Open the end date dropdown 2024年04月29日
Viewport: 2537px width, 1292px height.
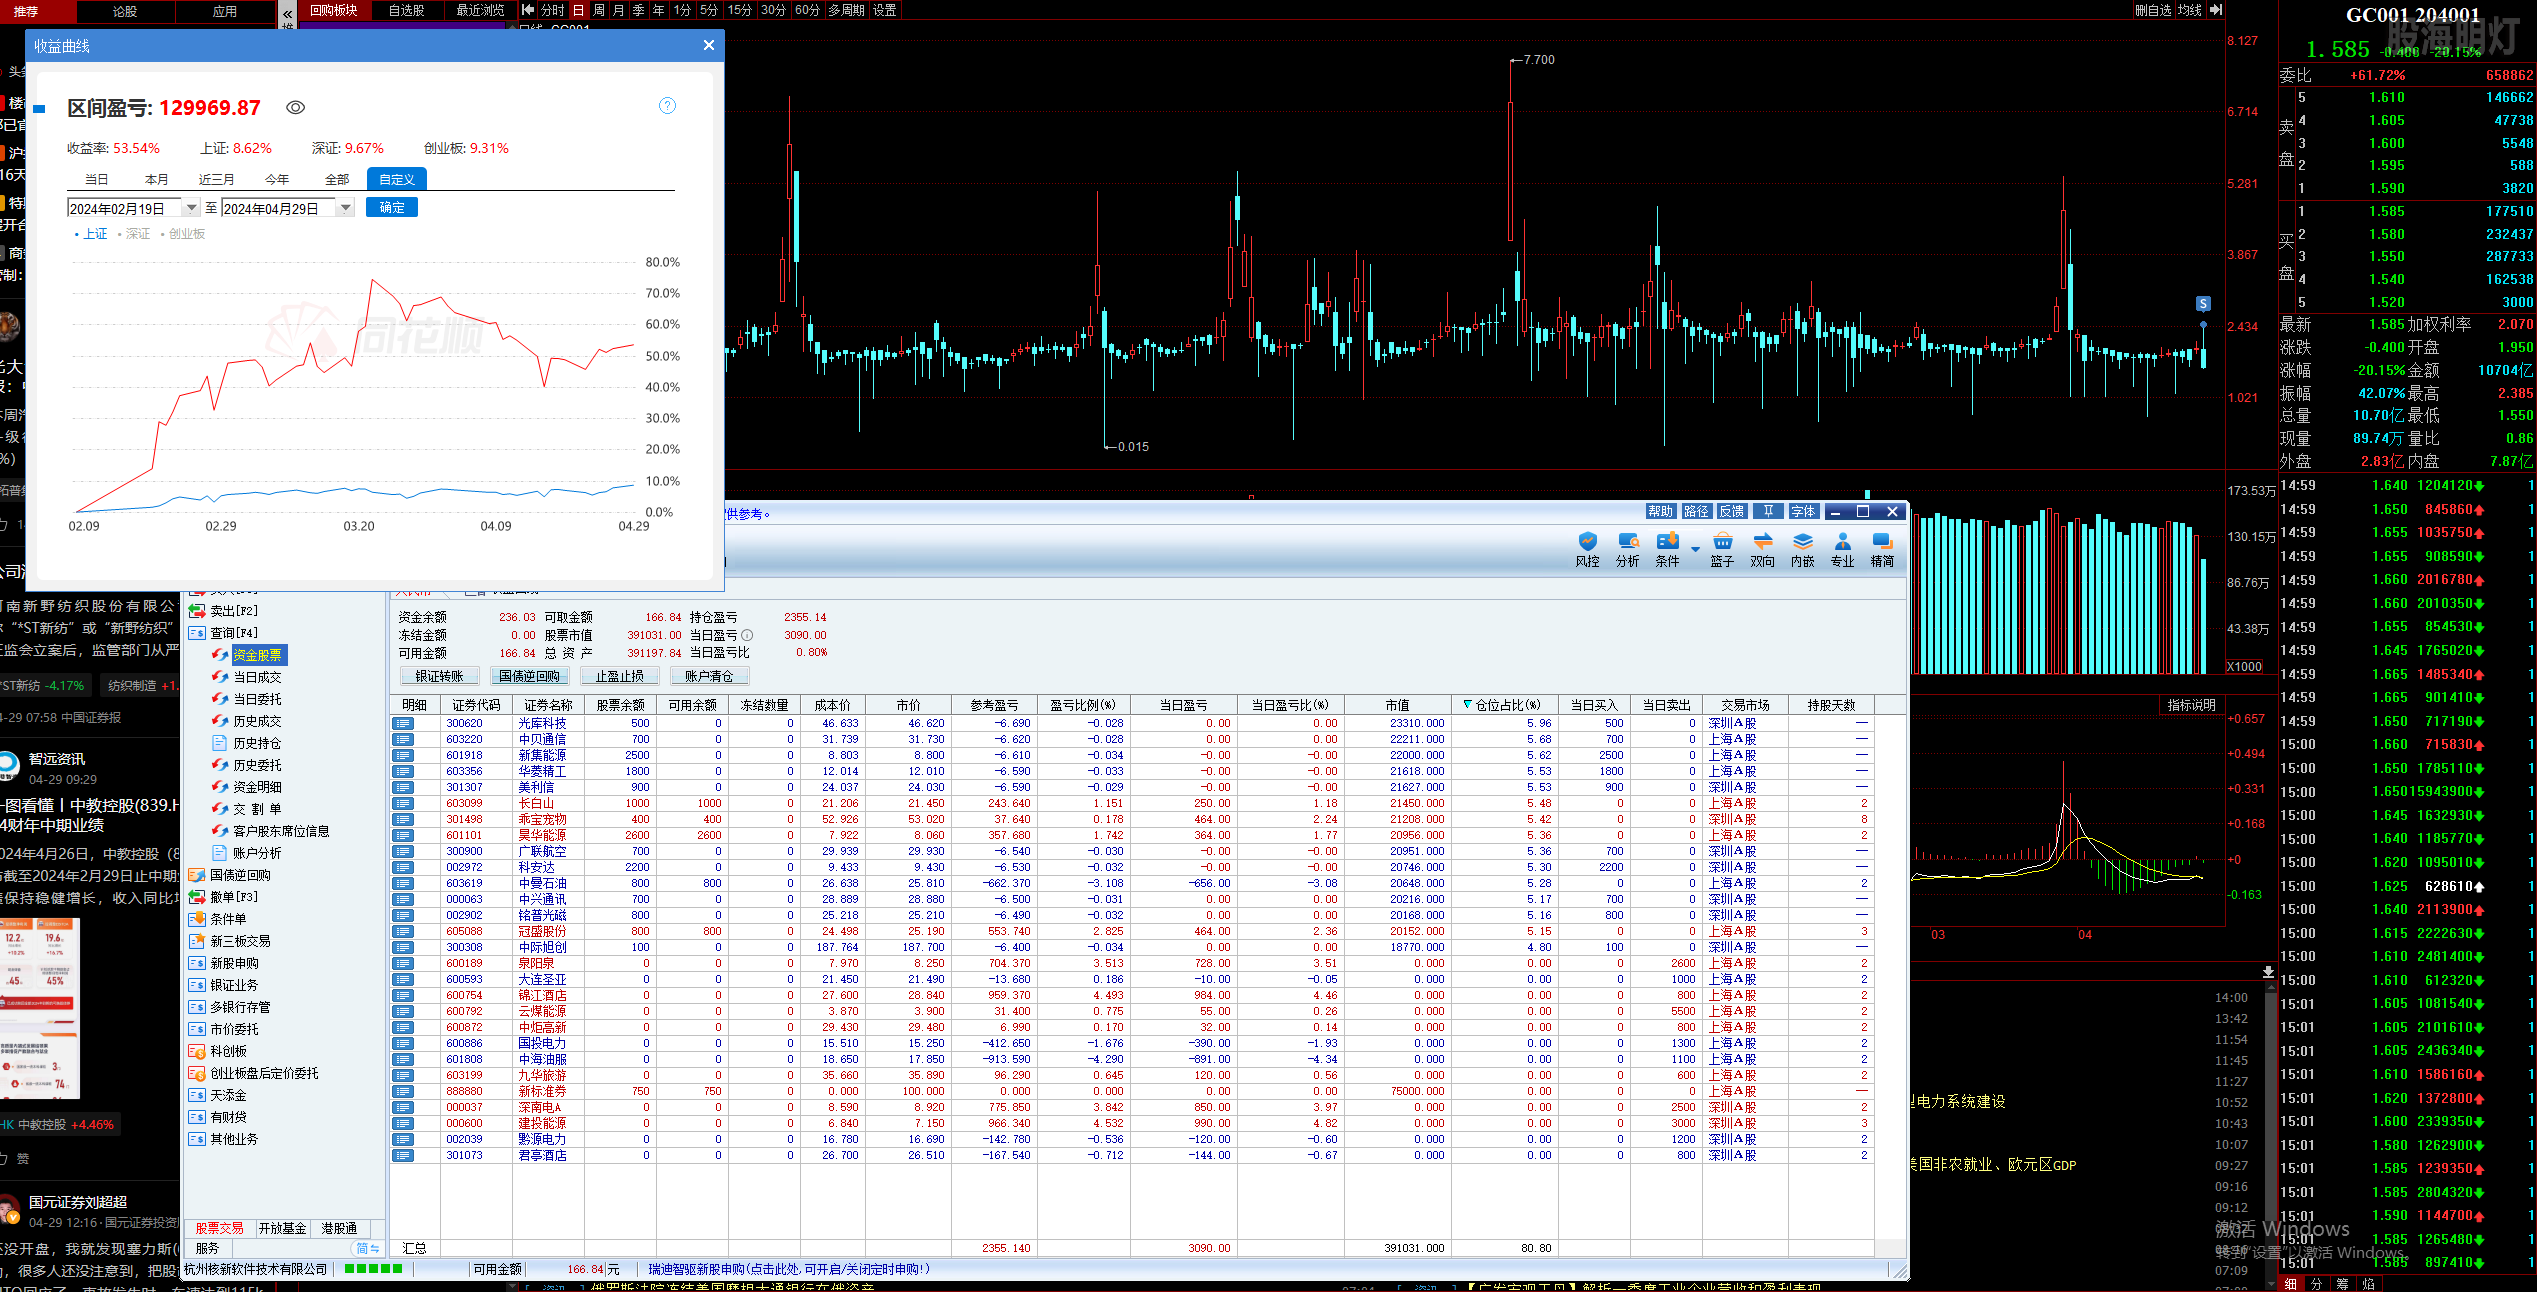(x=345, y=208)
